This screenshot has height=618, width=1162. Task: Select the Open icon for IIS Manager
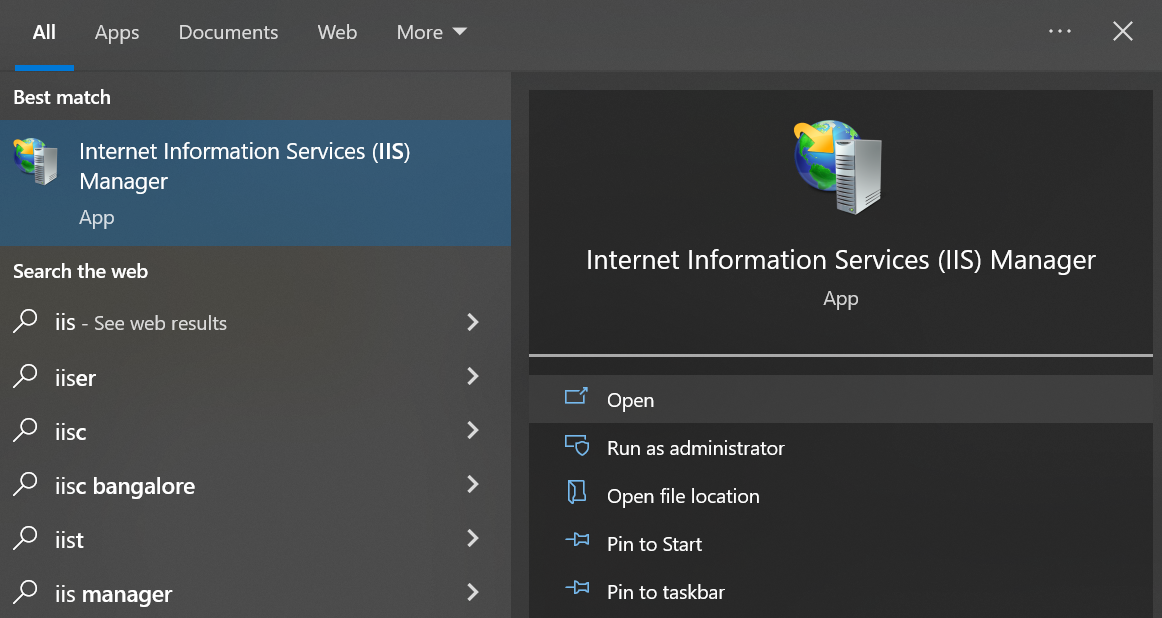pyautogui.click(x=576, y=397)
